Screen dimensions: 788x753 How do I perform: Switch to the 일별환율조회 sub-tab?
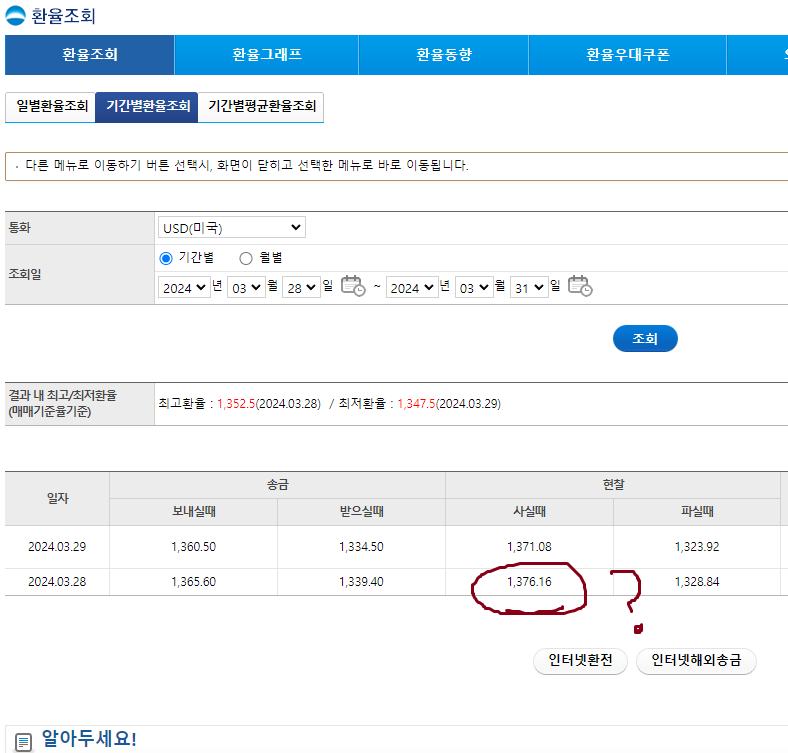coord(51,106)
